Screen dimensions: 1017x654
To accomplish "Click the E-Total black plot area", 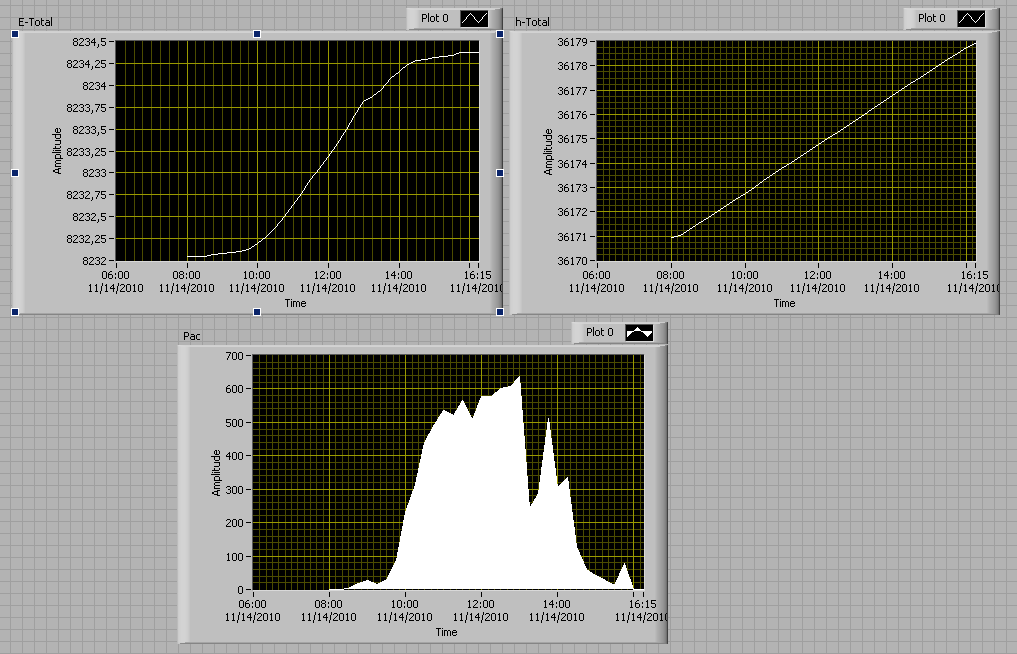I will (x=298, y=151).
